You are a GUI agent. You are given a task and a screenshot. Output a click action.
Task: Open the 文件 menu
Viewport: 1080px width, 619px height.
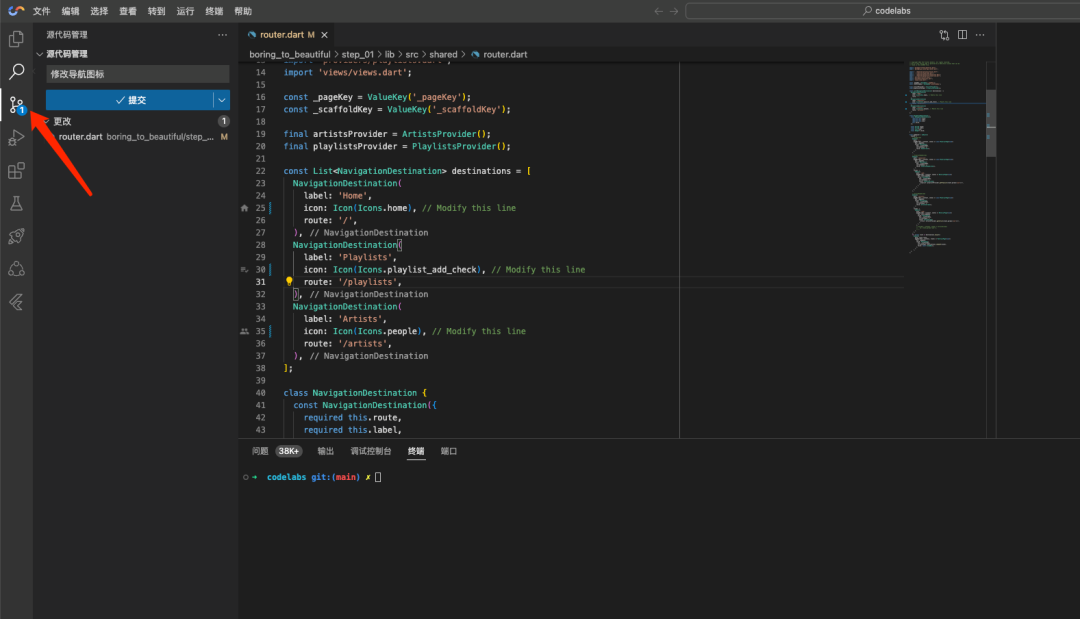coord(41,11)
